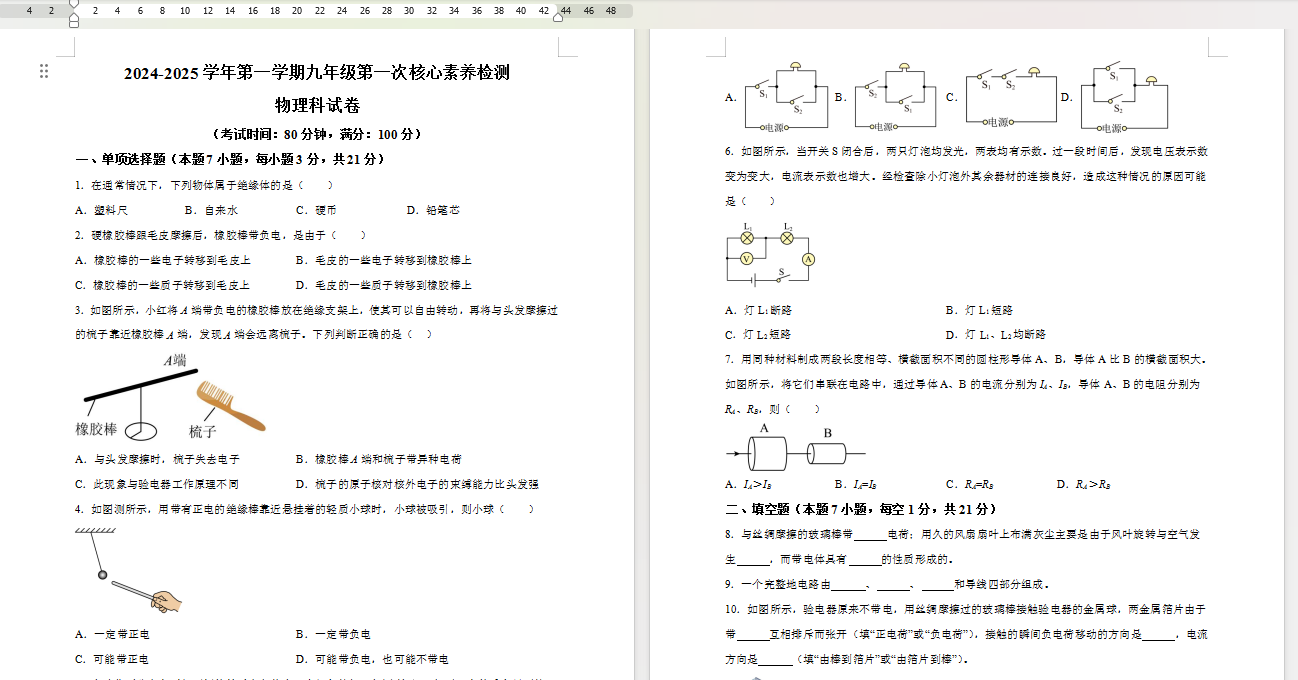The width and height of the screenshot is (1298, 680).
Task: Click option "A. 一定带正电"
Action: click(112, 634)
